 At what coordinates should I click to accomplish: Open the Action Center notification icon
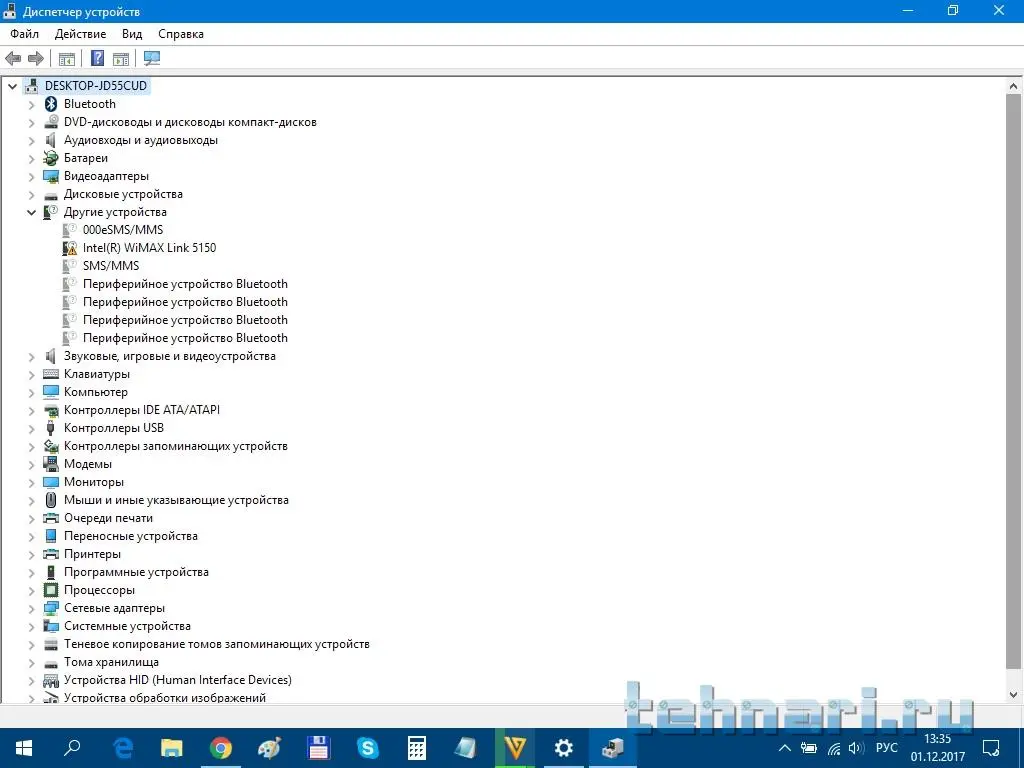(991, 748)
